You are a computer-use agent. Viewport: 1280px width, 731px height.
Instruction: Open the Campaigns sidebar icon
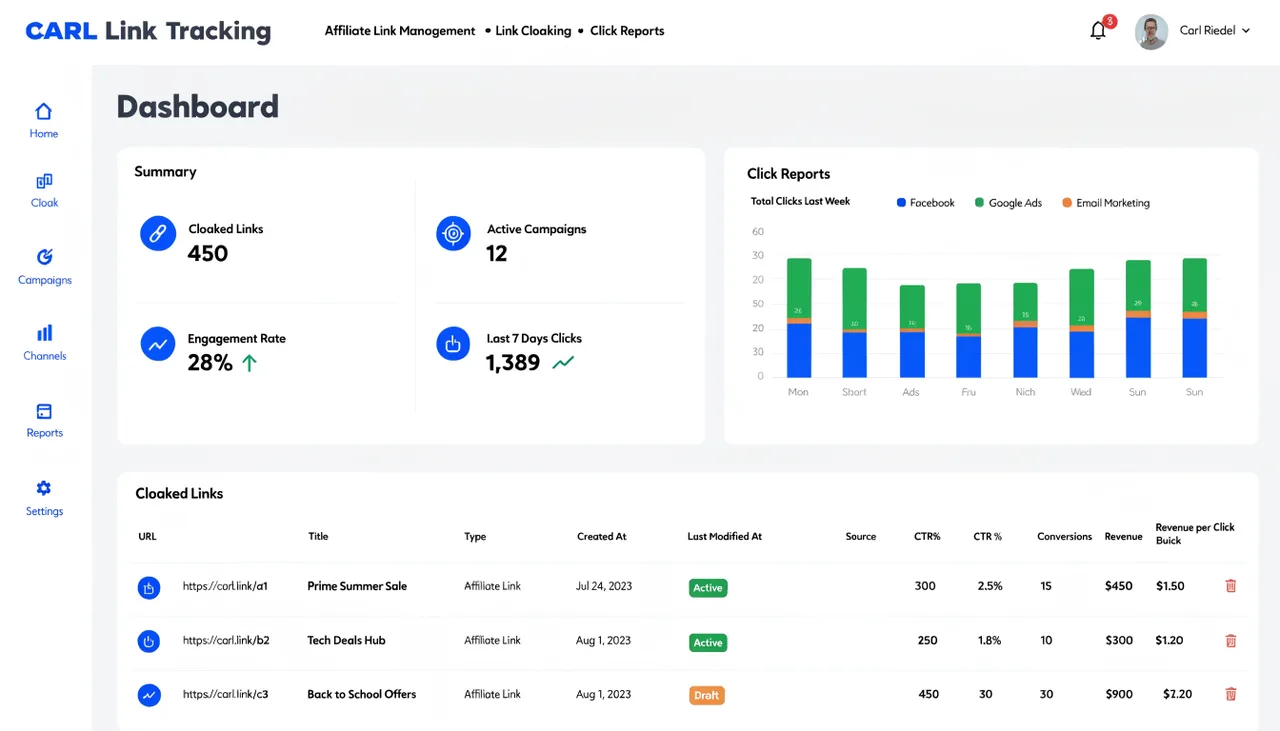pos(44,257)
